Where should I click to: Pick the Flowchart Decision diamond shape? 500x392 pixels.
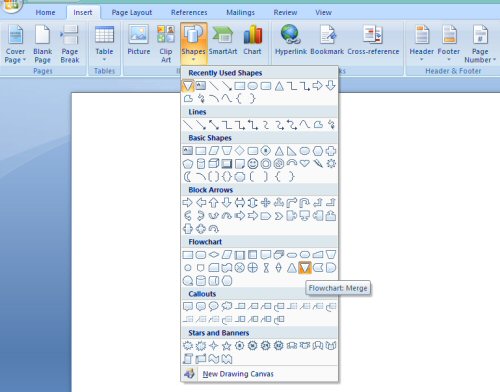[214, 255]
